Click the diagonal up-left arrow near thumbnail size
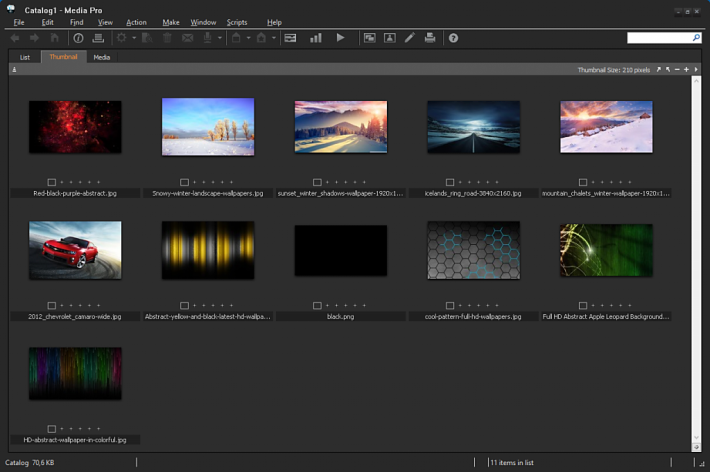The width and height of the screenshot is (710, 472). pos(668,70)
